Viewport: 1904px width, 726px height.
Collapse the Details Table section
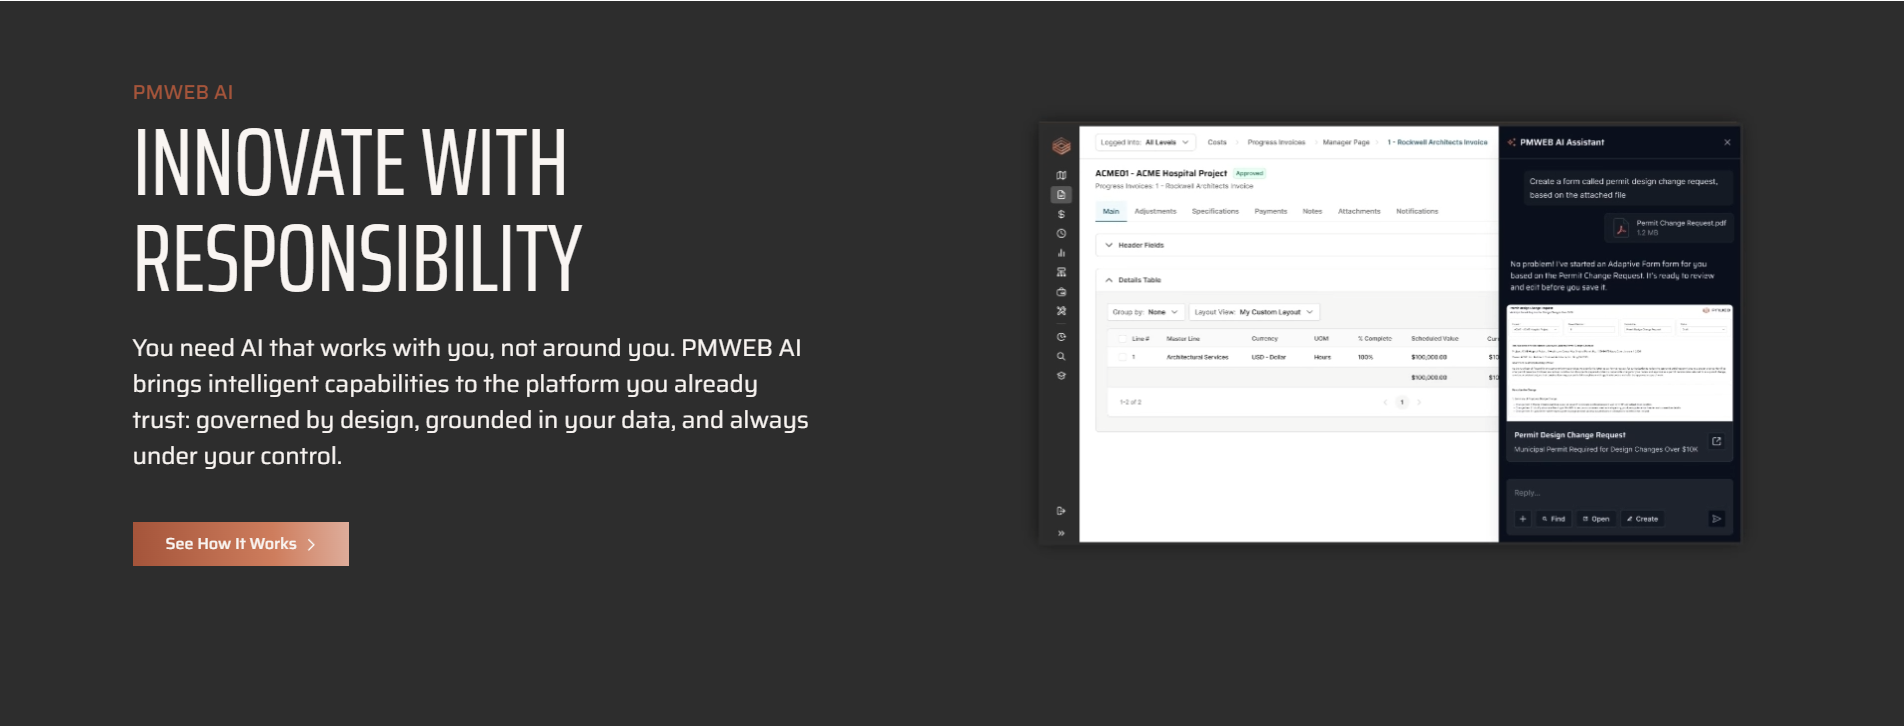(1109, 280)
